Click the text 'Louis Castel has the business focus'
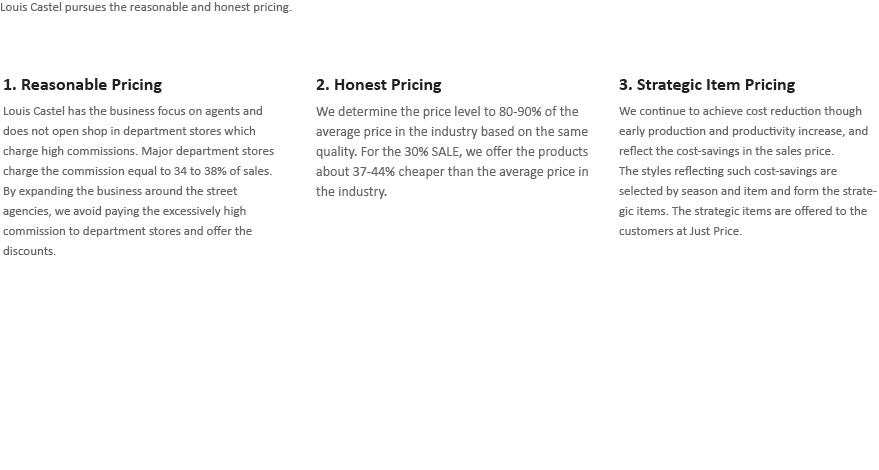 [94, 111]
